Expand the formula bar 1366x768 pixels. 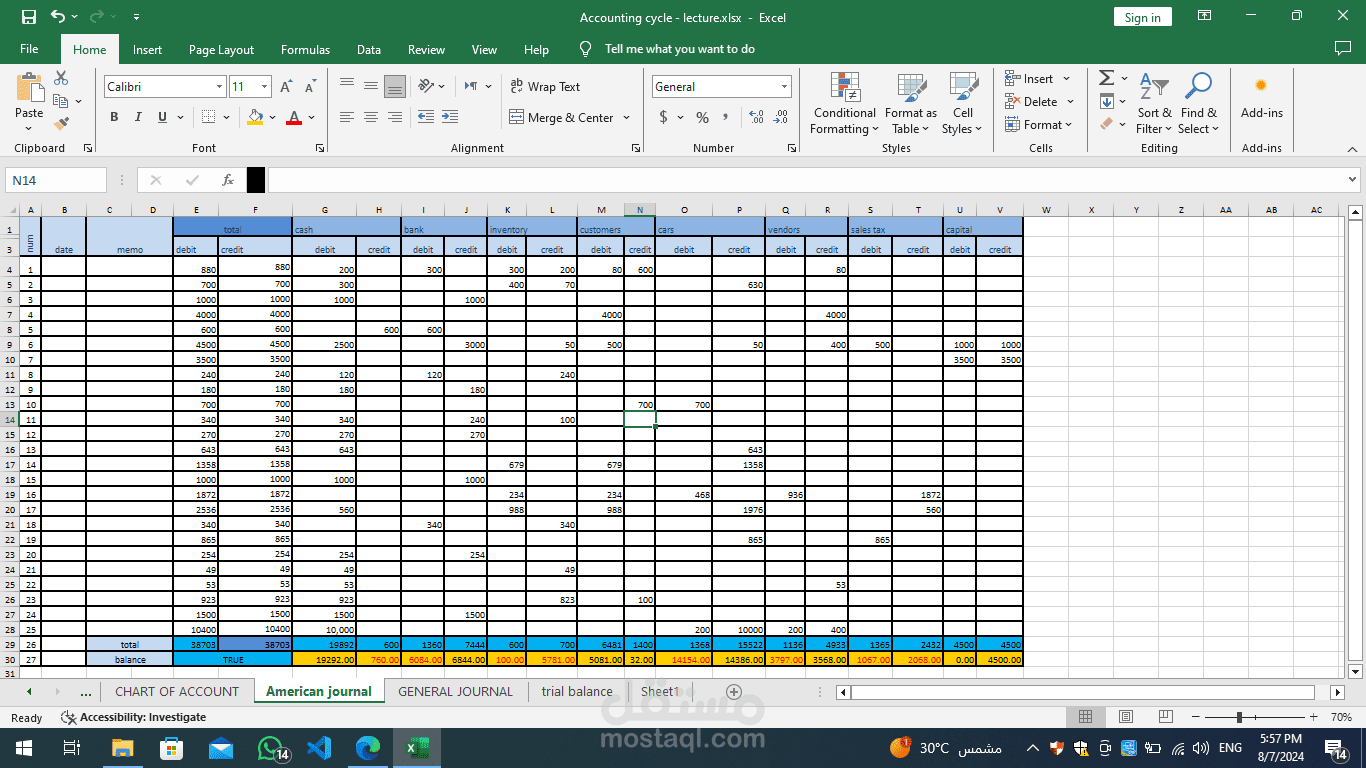1352,180
